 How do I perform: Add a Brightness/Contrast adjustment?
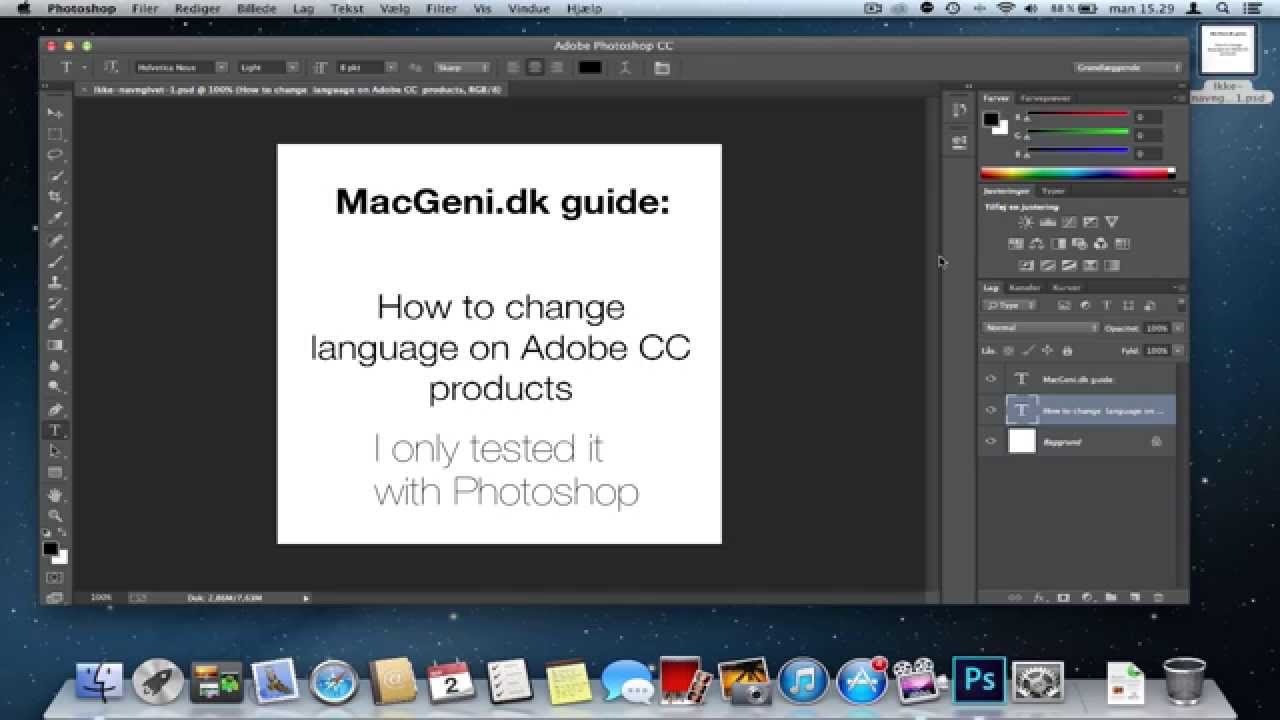tap(1025, 222)
